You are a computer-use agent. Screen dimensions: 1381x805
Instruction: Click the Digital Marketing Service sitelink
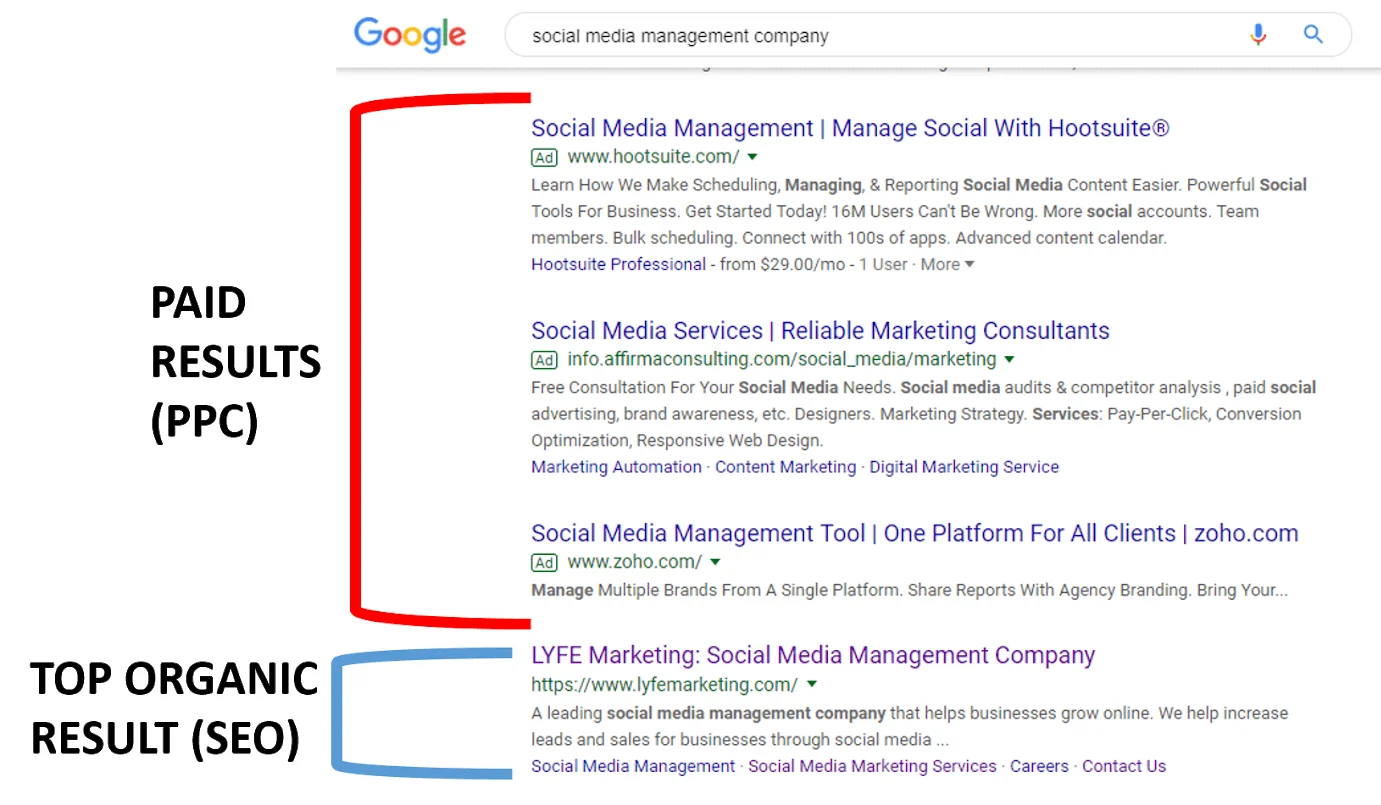[963, 467]
